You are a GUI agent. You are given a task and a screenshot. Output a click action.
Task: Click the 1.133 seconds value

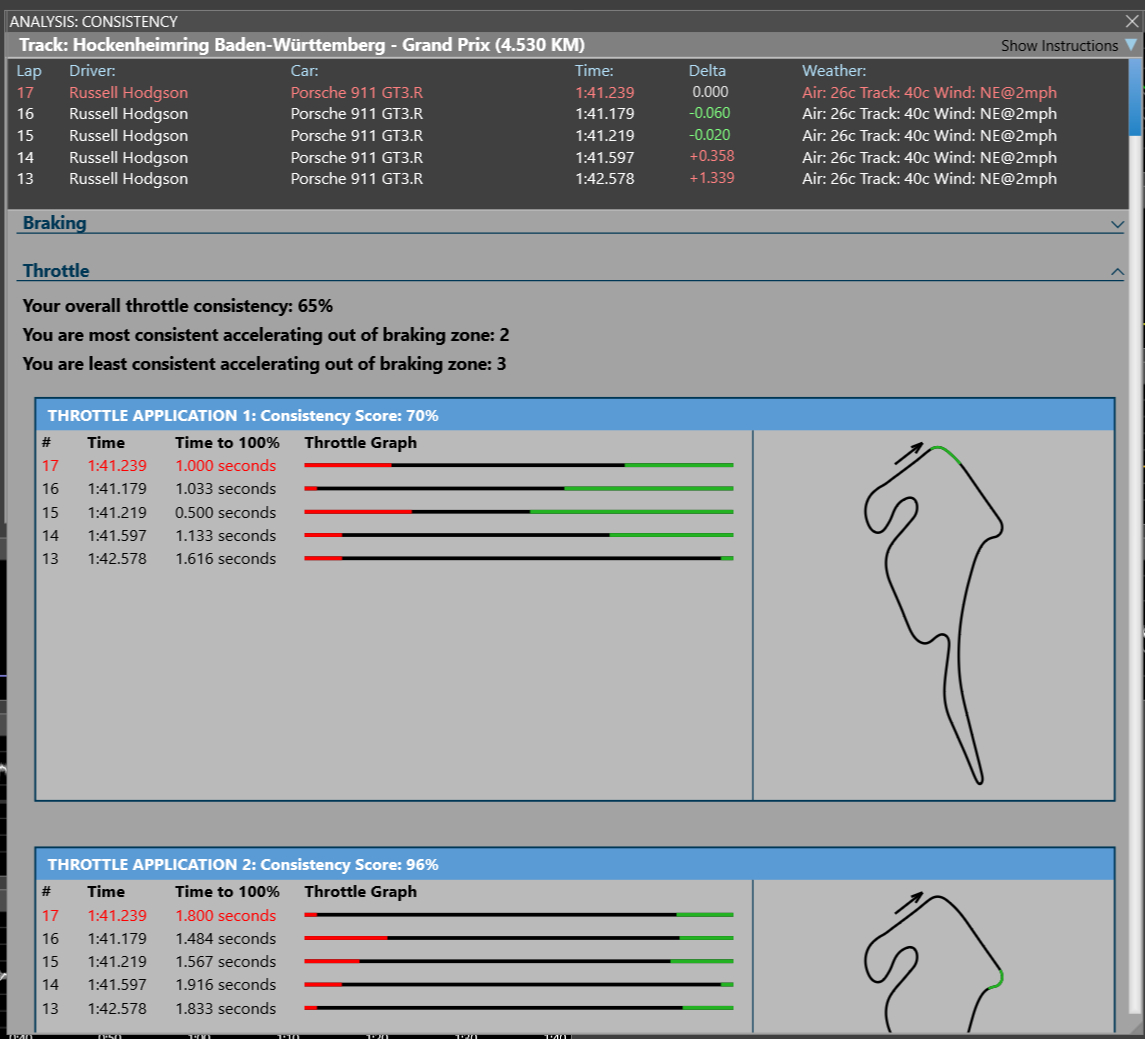coord(226,536)
